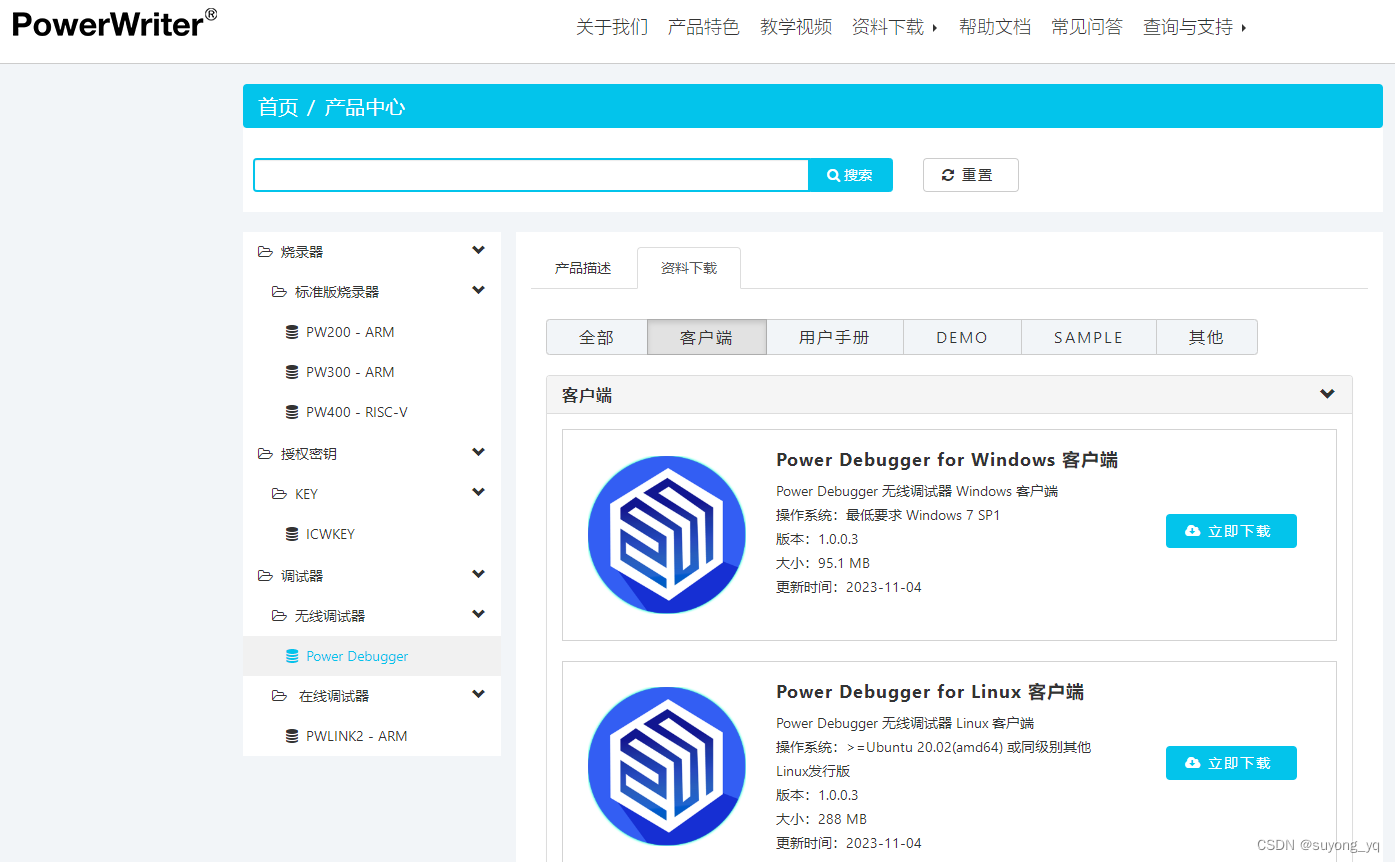Click 'Power Debugger for Linux 客户端' title
This screenshot has width=1395, height=862.
coord(930,692)
